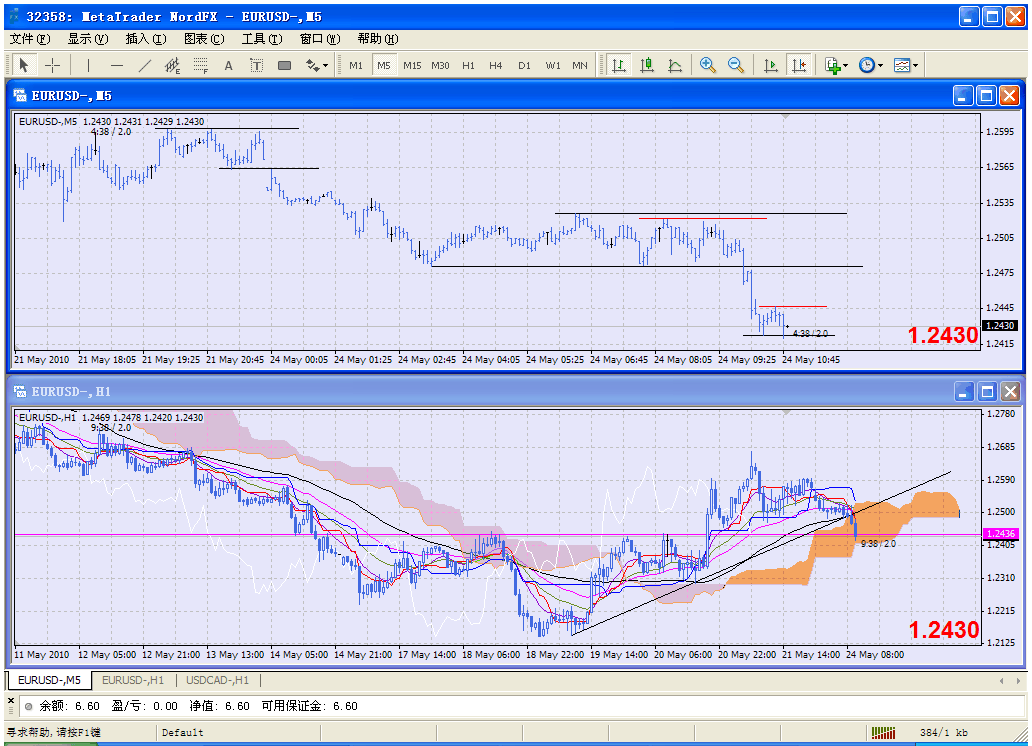Switch to W1 timeframe

coord(553,65)
